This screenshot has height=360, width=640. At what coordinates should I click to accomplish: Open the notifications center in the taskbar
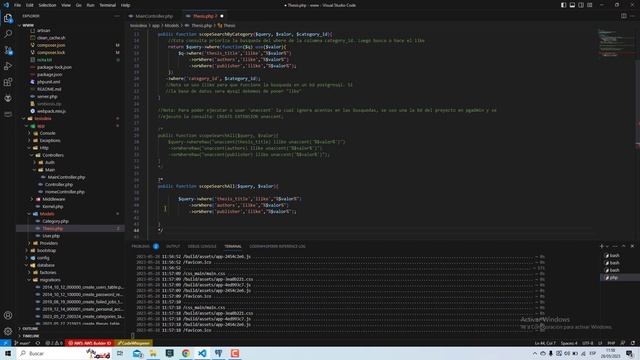629,353
